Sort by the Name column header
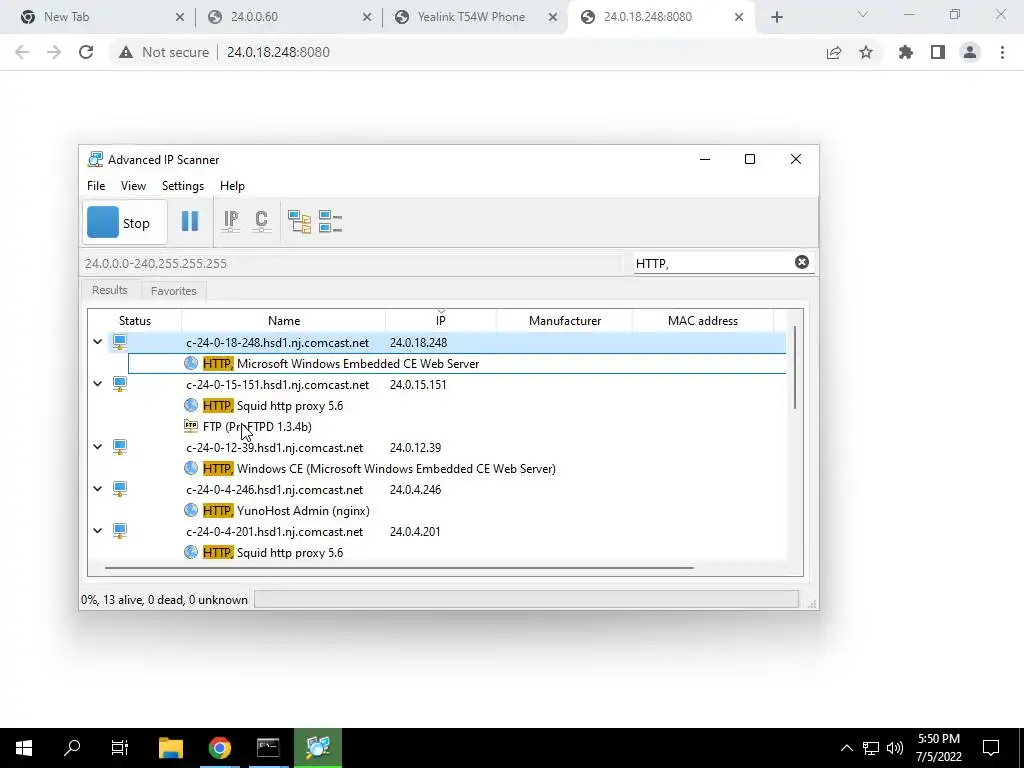Viewport: 1024px width, 768px height. click(283, 321)
